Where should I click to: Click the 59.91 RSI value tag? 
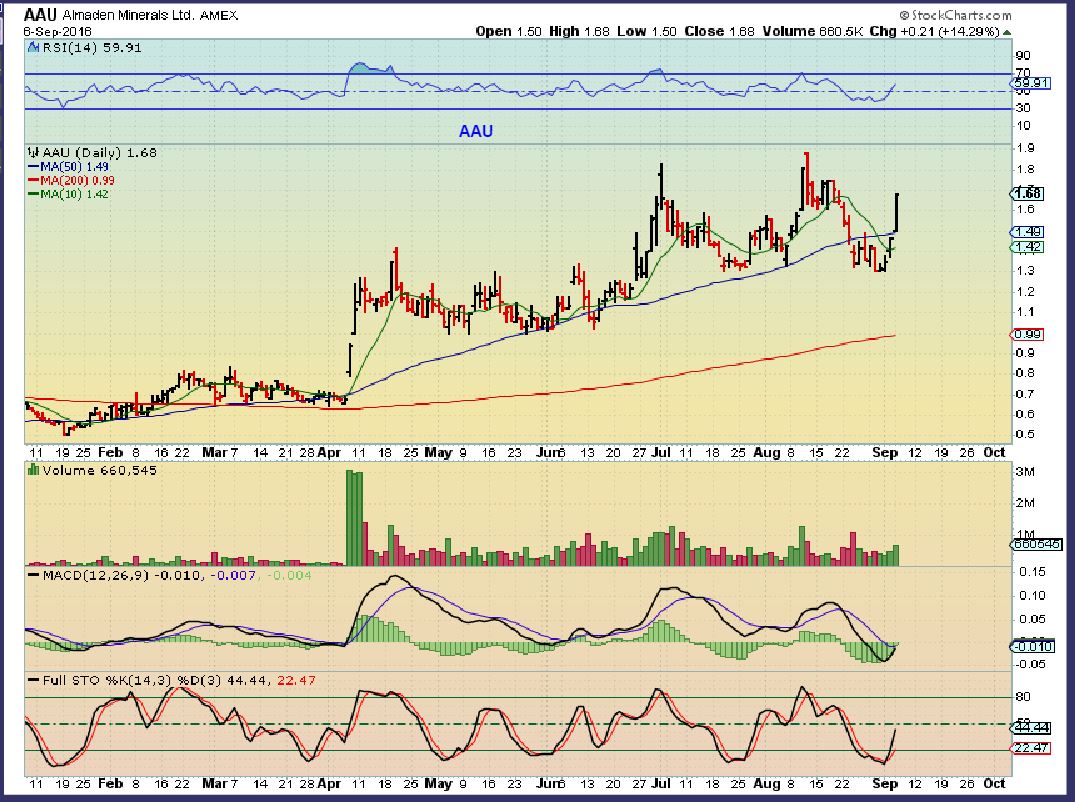[x=1030, y=83]
